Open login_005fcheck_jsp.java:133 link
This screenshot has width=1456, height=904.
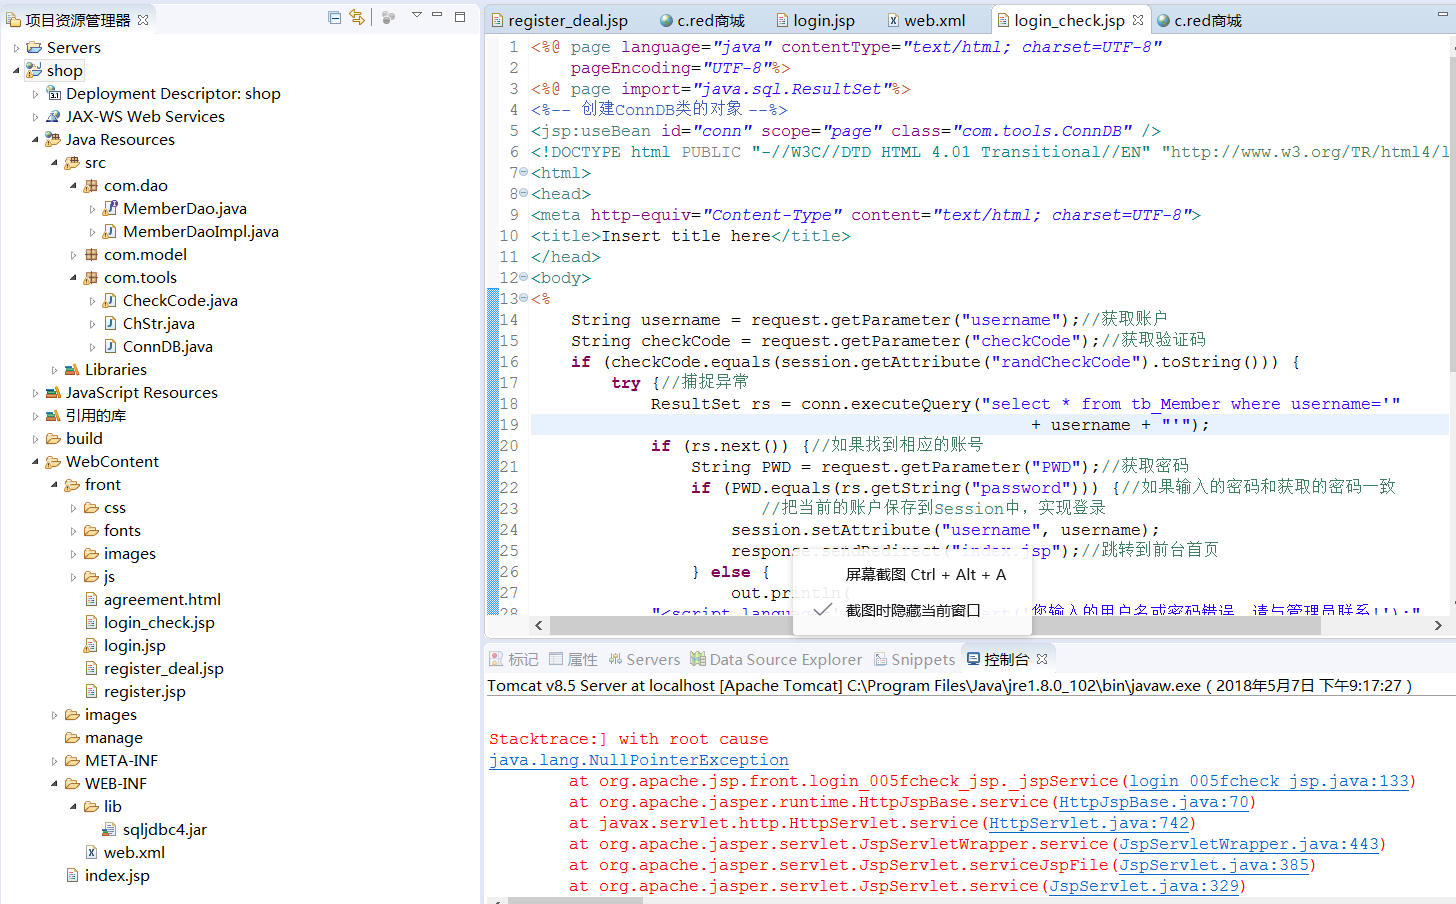coord(1269,782)
